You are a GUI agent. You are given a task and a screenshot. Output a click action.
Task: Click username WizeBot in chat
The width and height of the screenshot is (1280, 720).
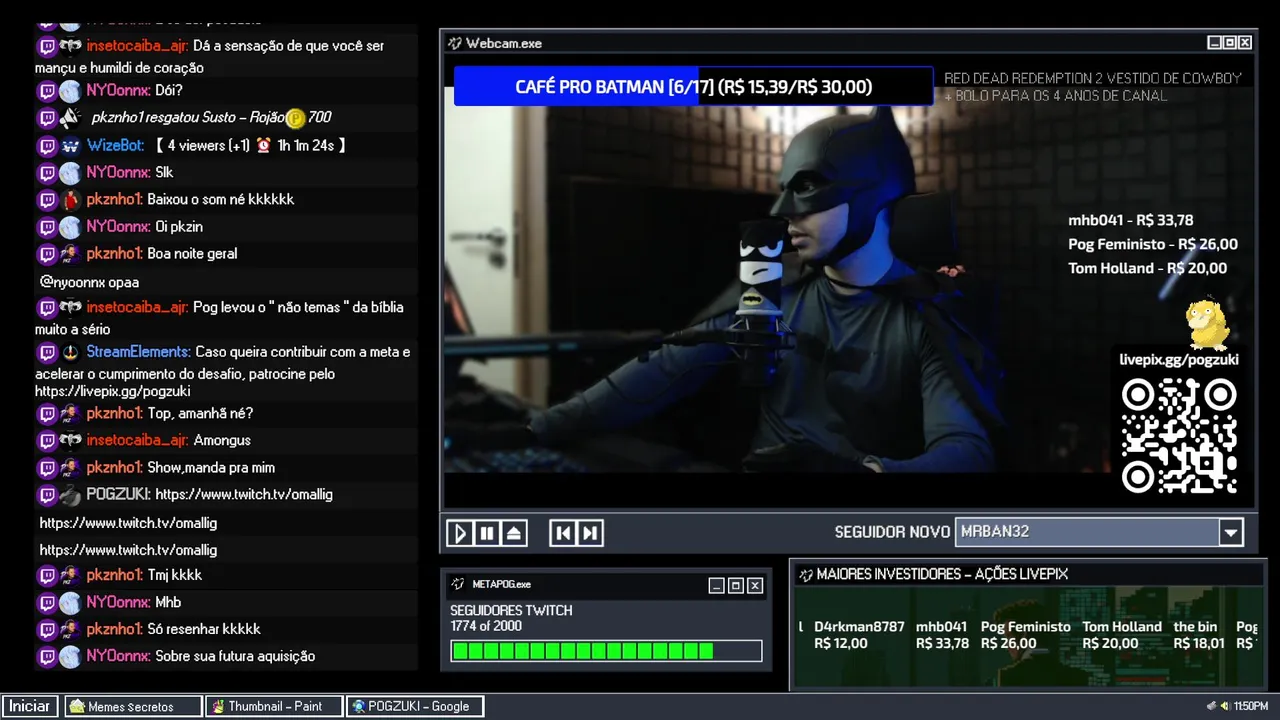tap(115, 145)
